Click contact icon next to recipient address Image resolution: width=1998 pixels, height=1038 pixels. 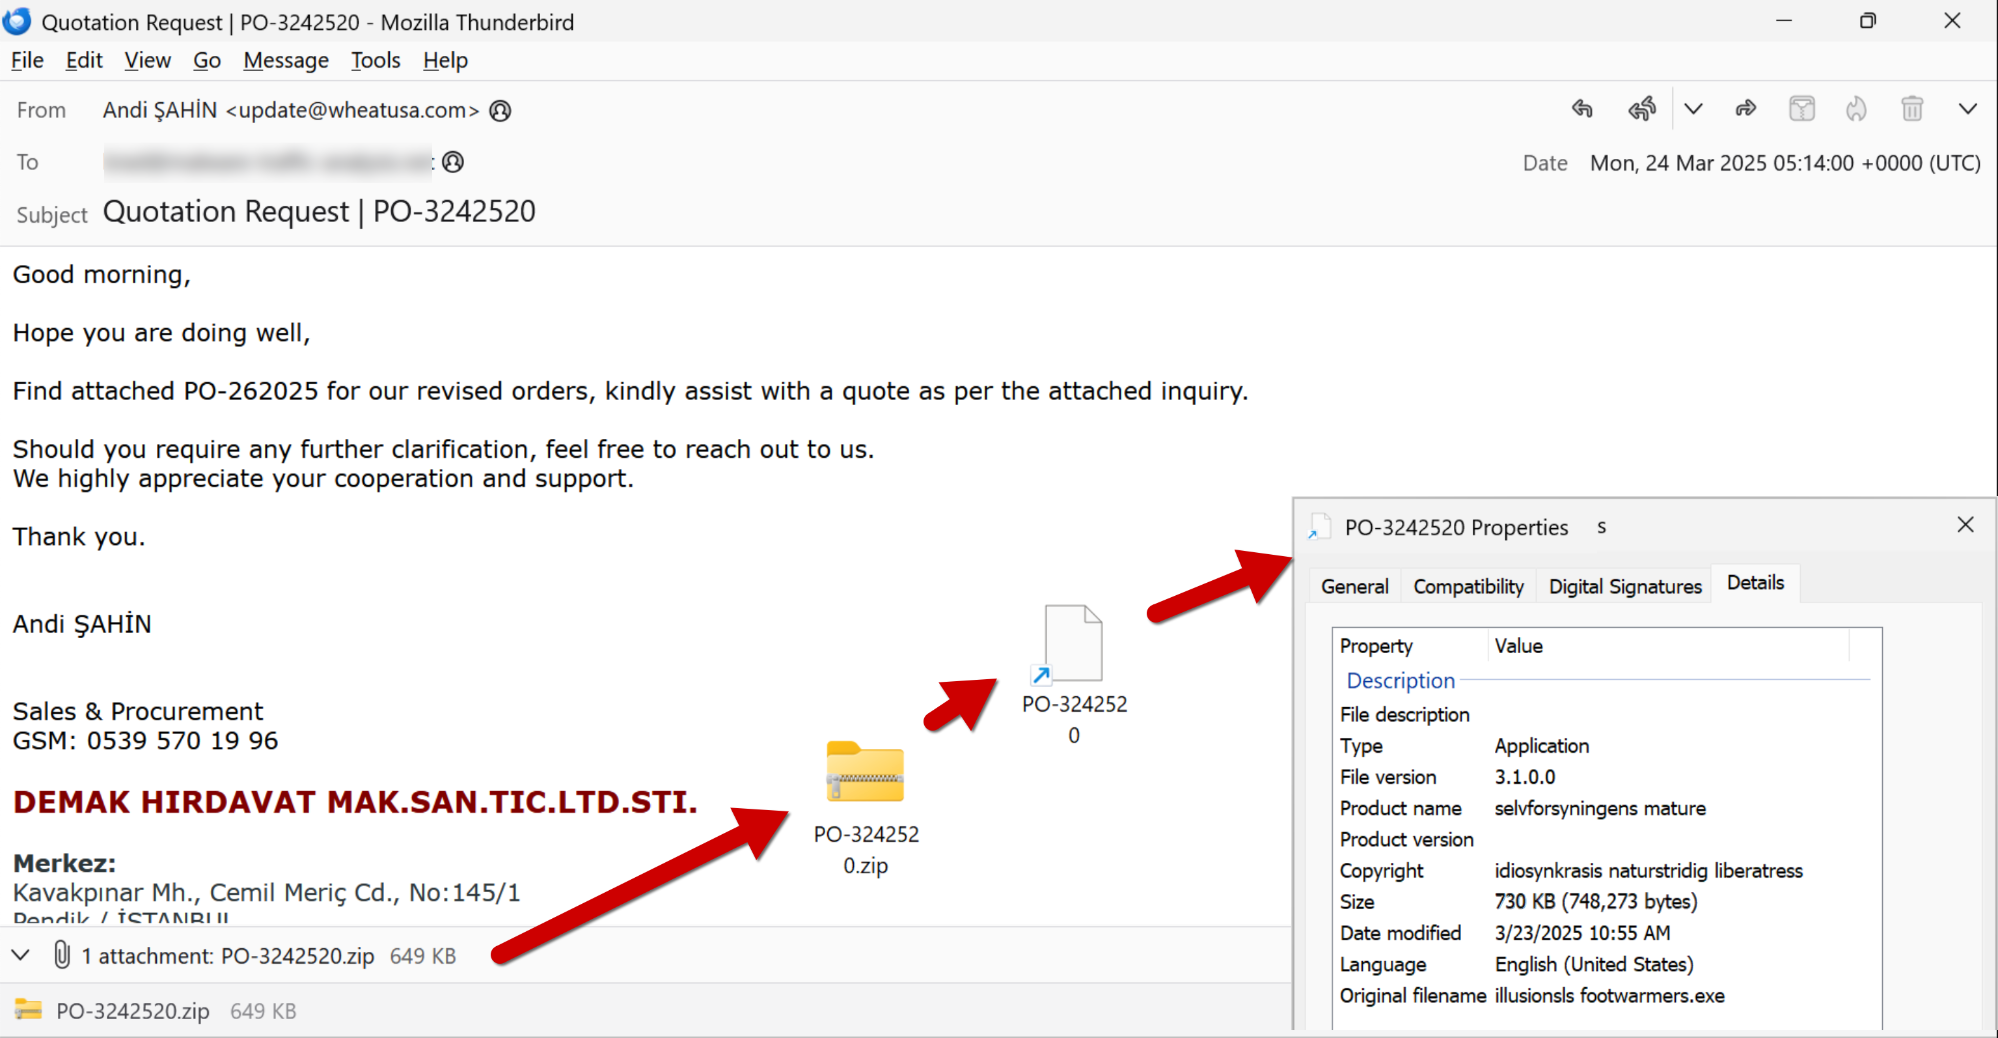click(453, 162)
